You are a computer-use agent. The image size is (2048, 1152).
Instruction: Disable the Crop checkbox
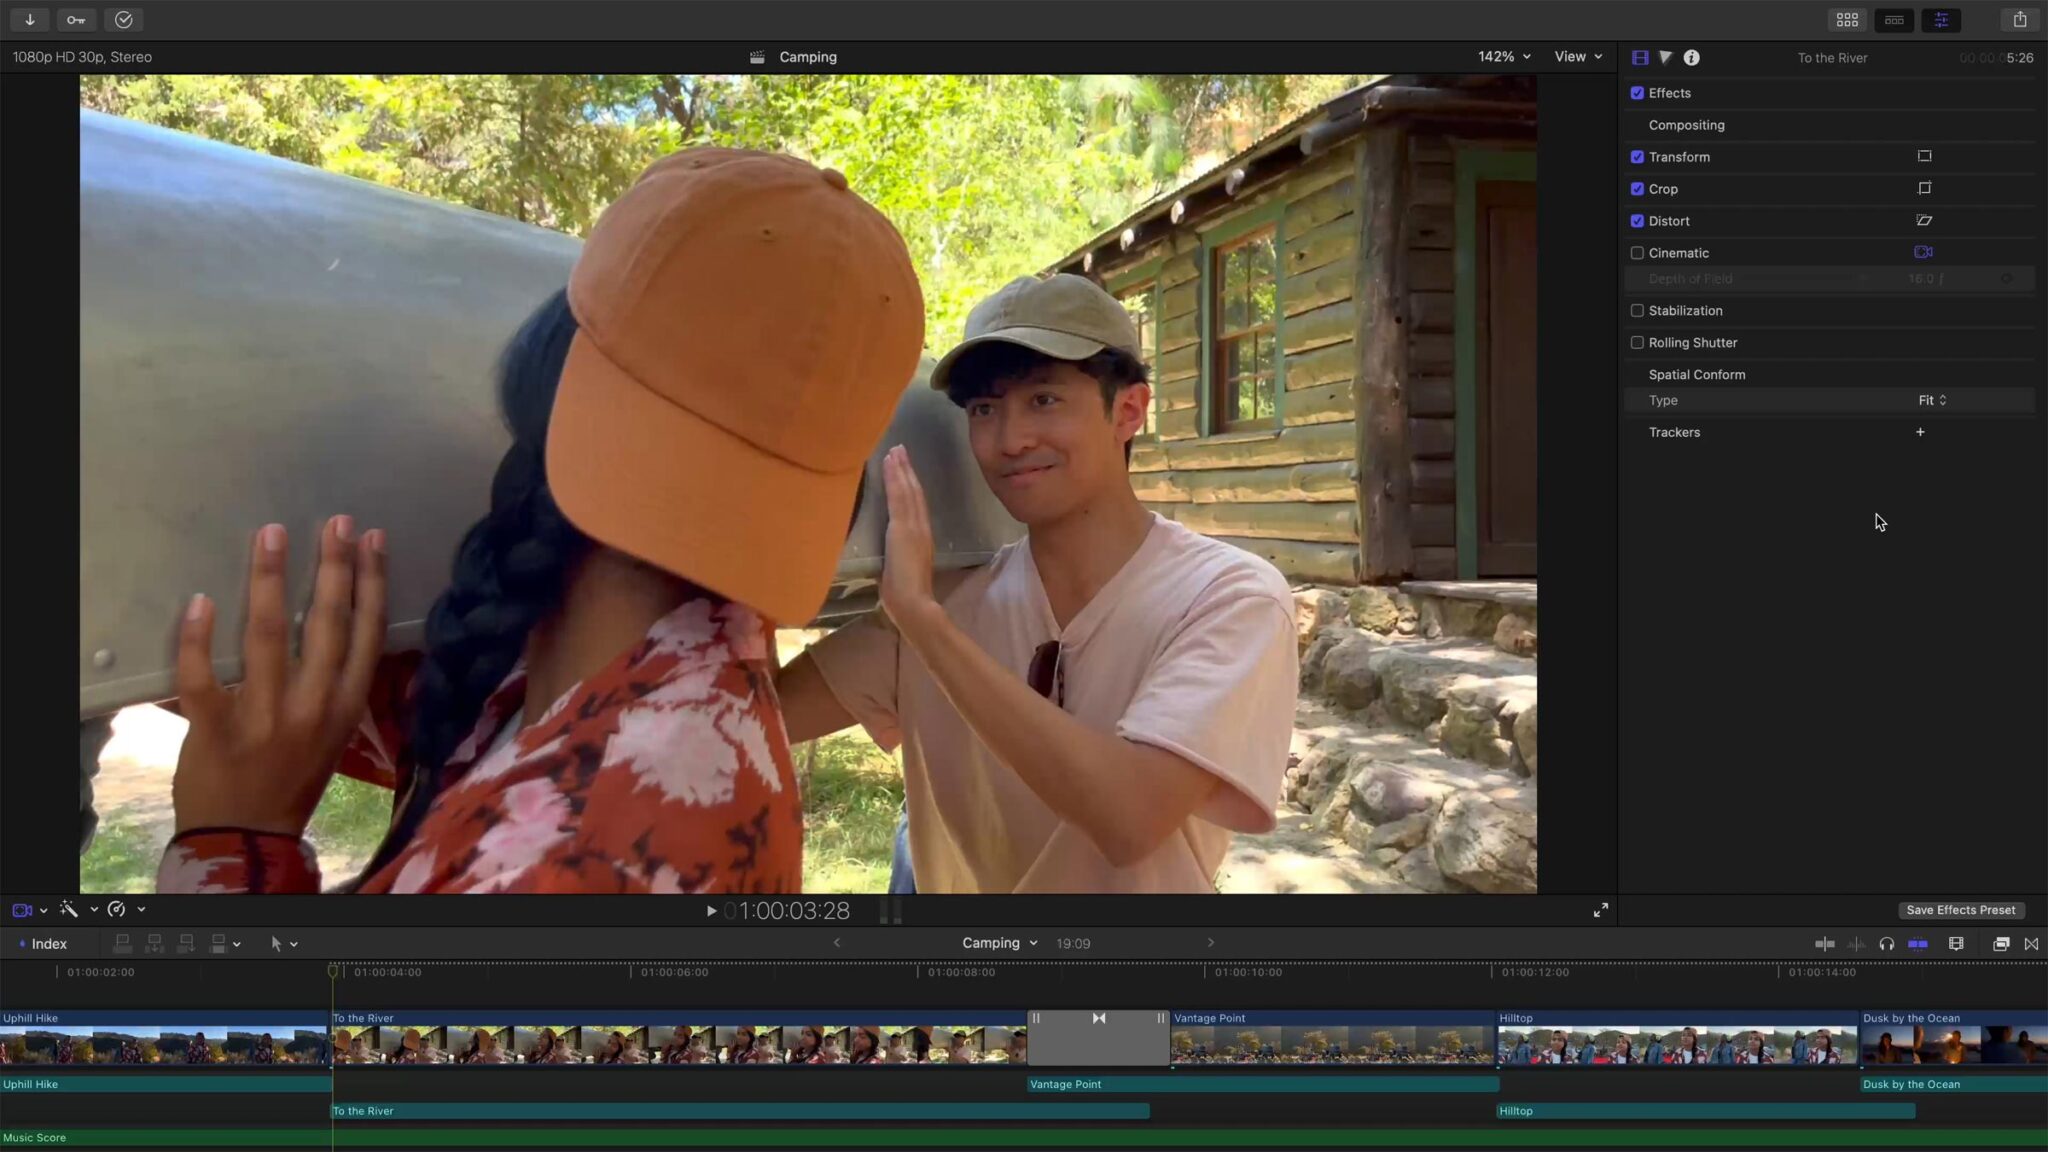tap(1637, 189)
